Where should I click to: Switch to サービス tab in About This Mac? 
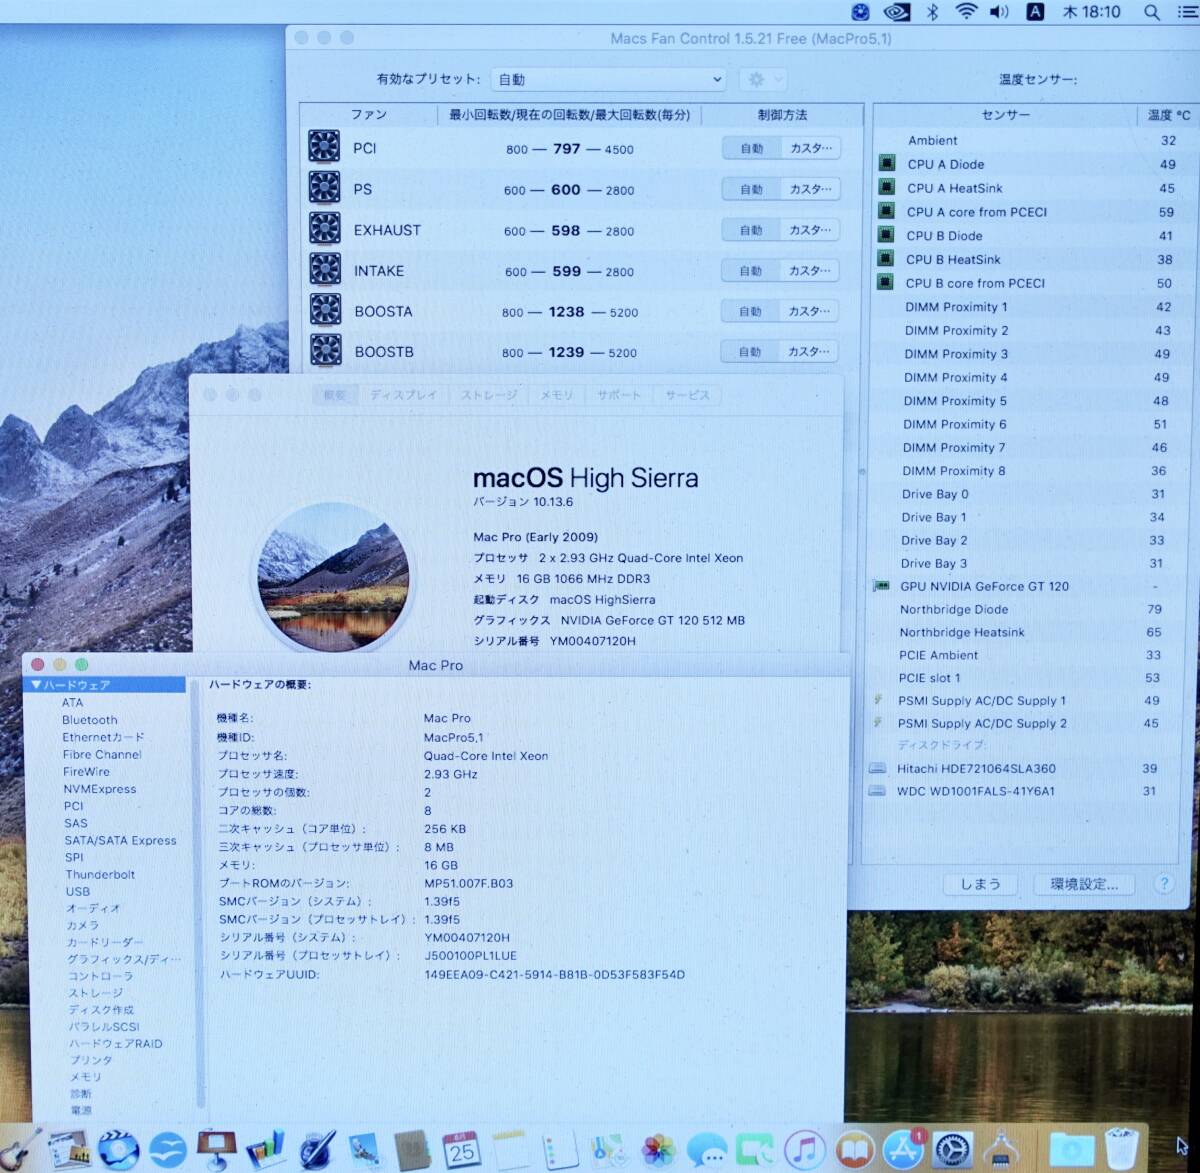click(x=687, y=395)
